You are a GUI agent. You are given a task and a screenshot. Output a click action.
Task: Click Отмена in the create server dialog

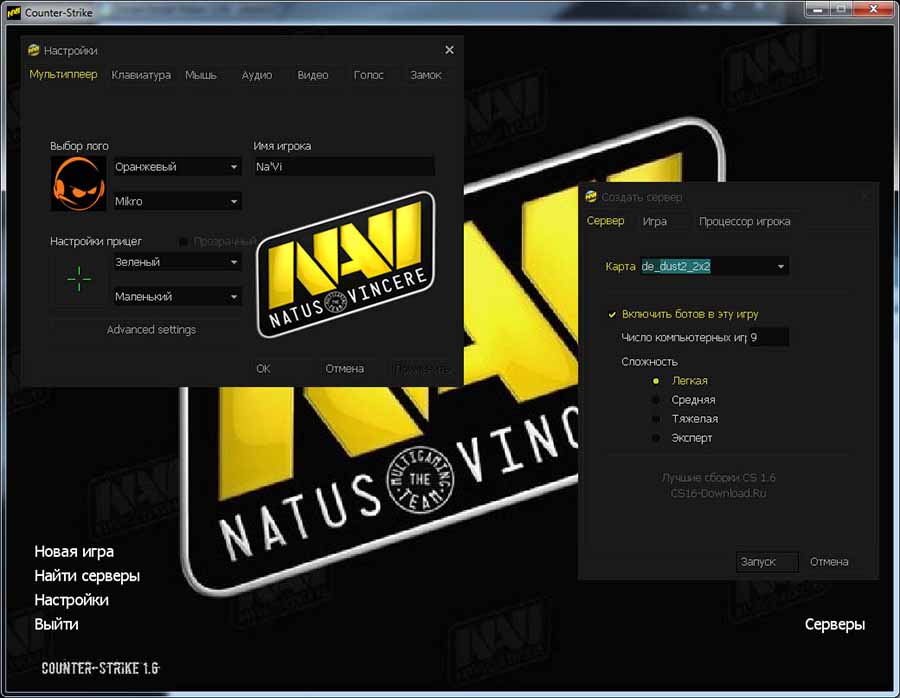(829, 562)
